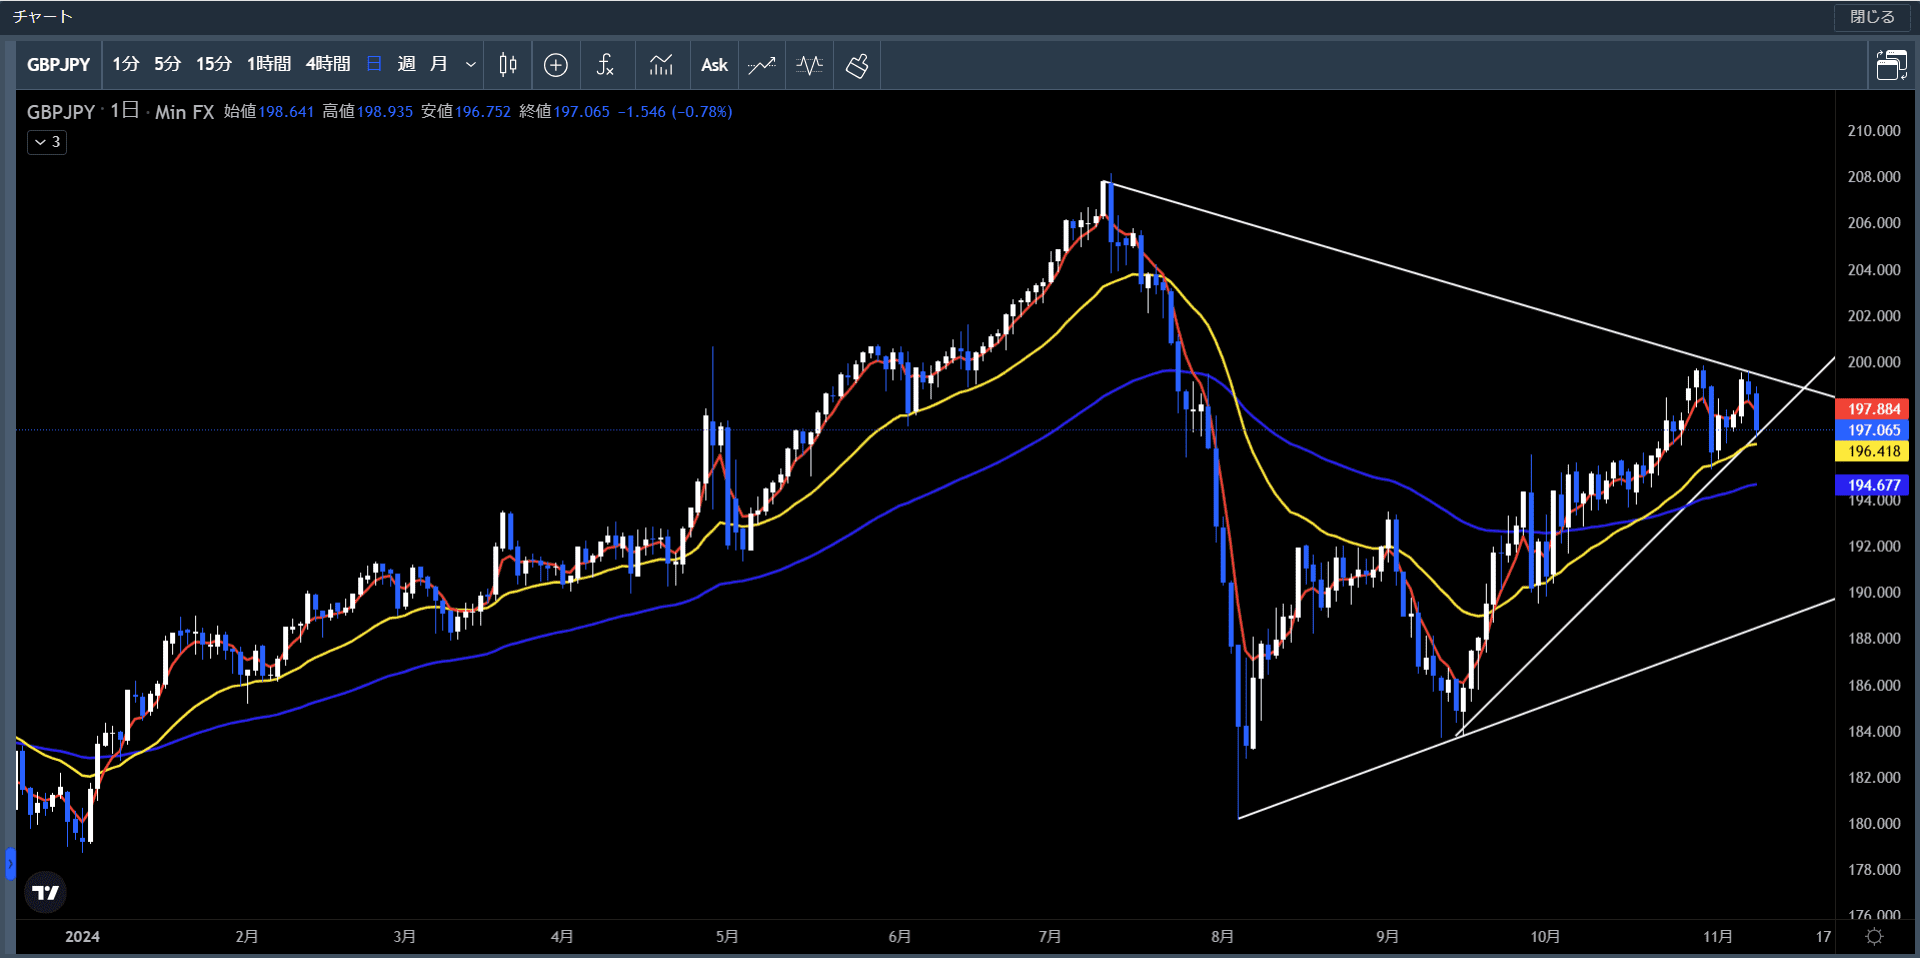Expand the indicator legend showing 3

point(47,142)
